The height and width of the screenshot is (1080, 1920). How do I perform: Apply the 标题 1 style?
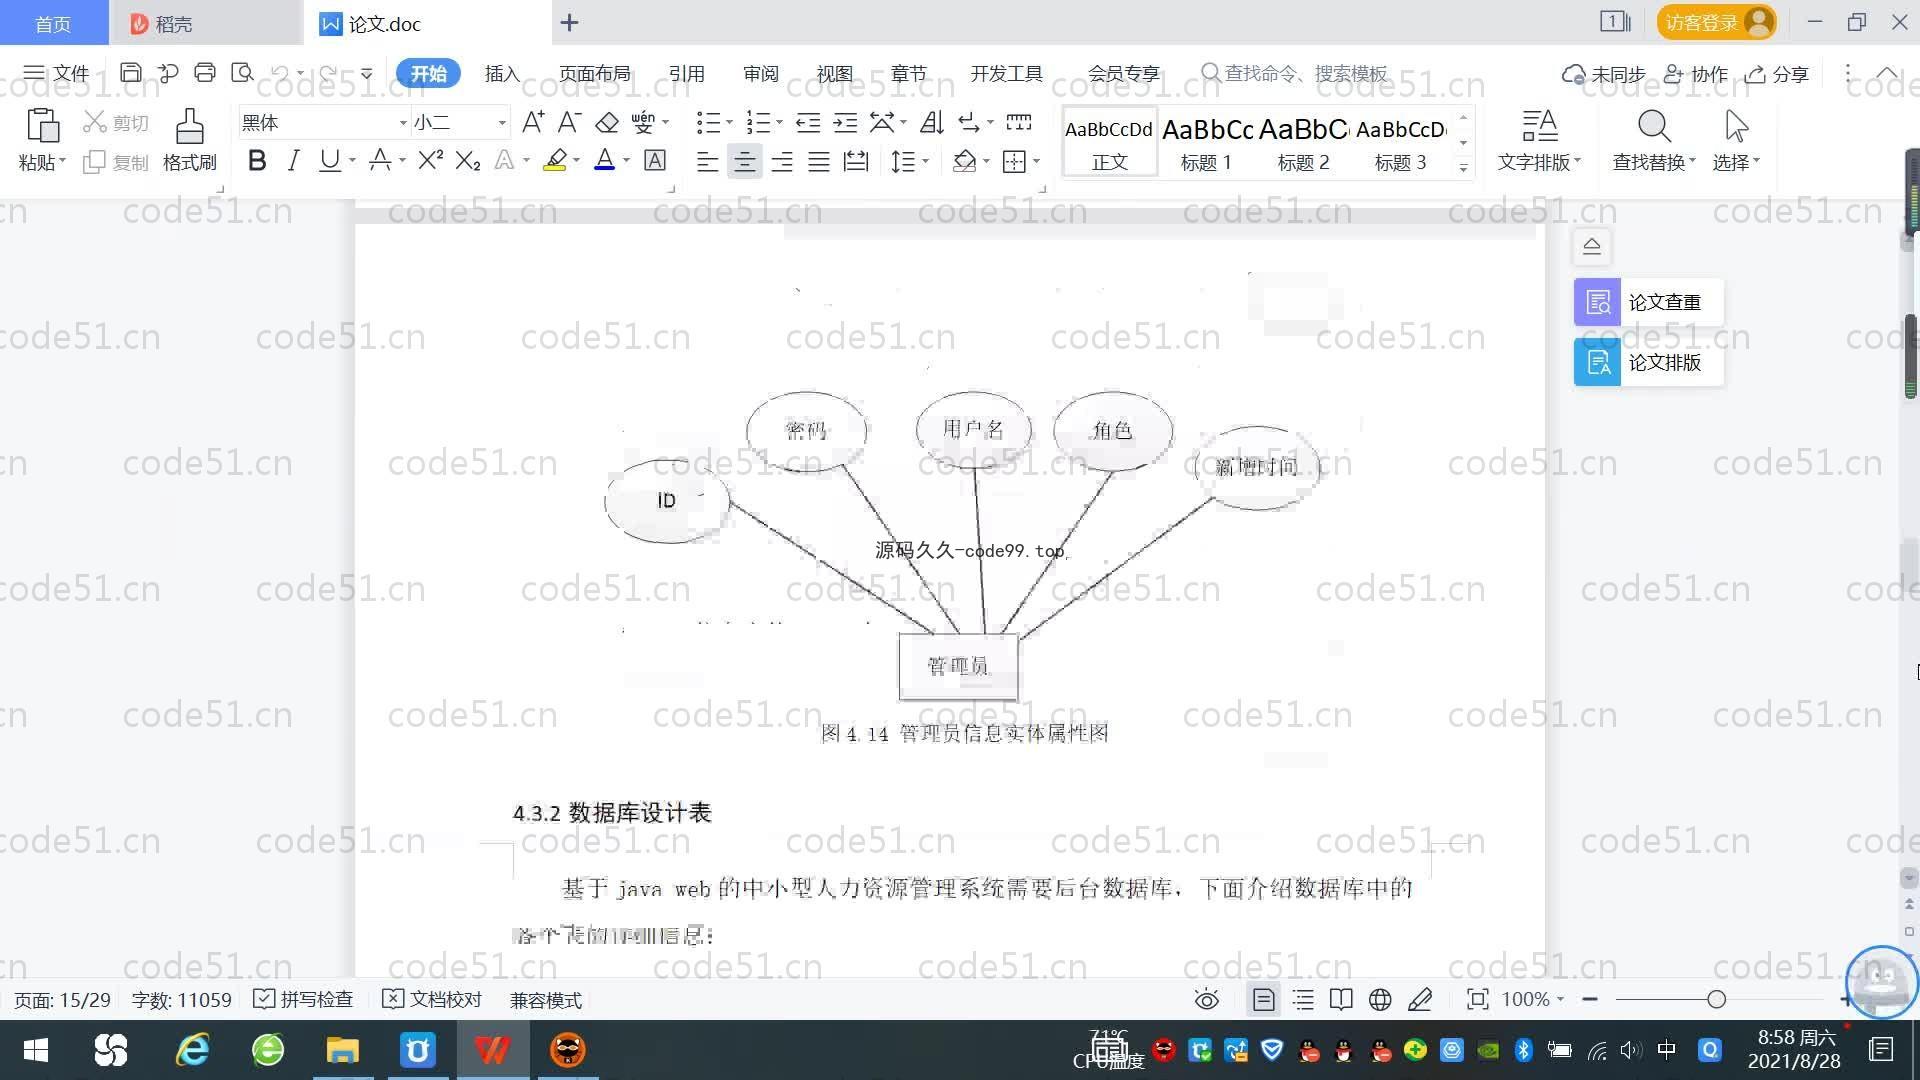tap(1206, 143)
